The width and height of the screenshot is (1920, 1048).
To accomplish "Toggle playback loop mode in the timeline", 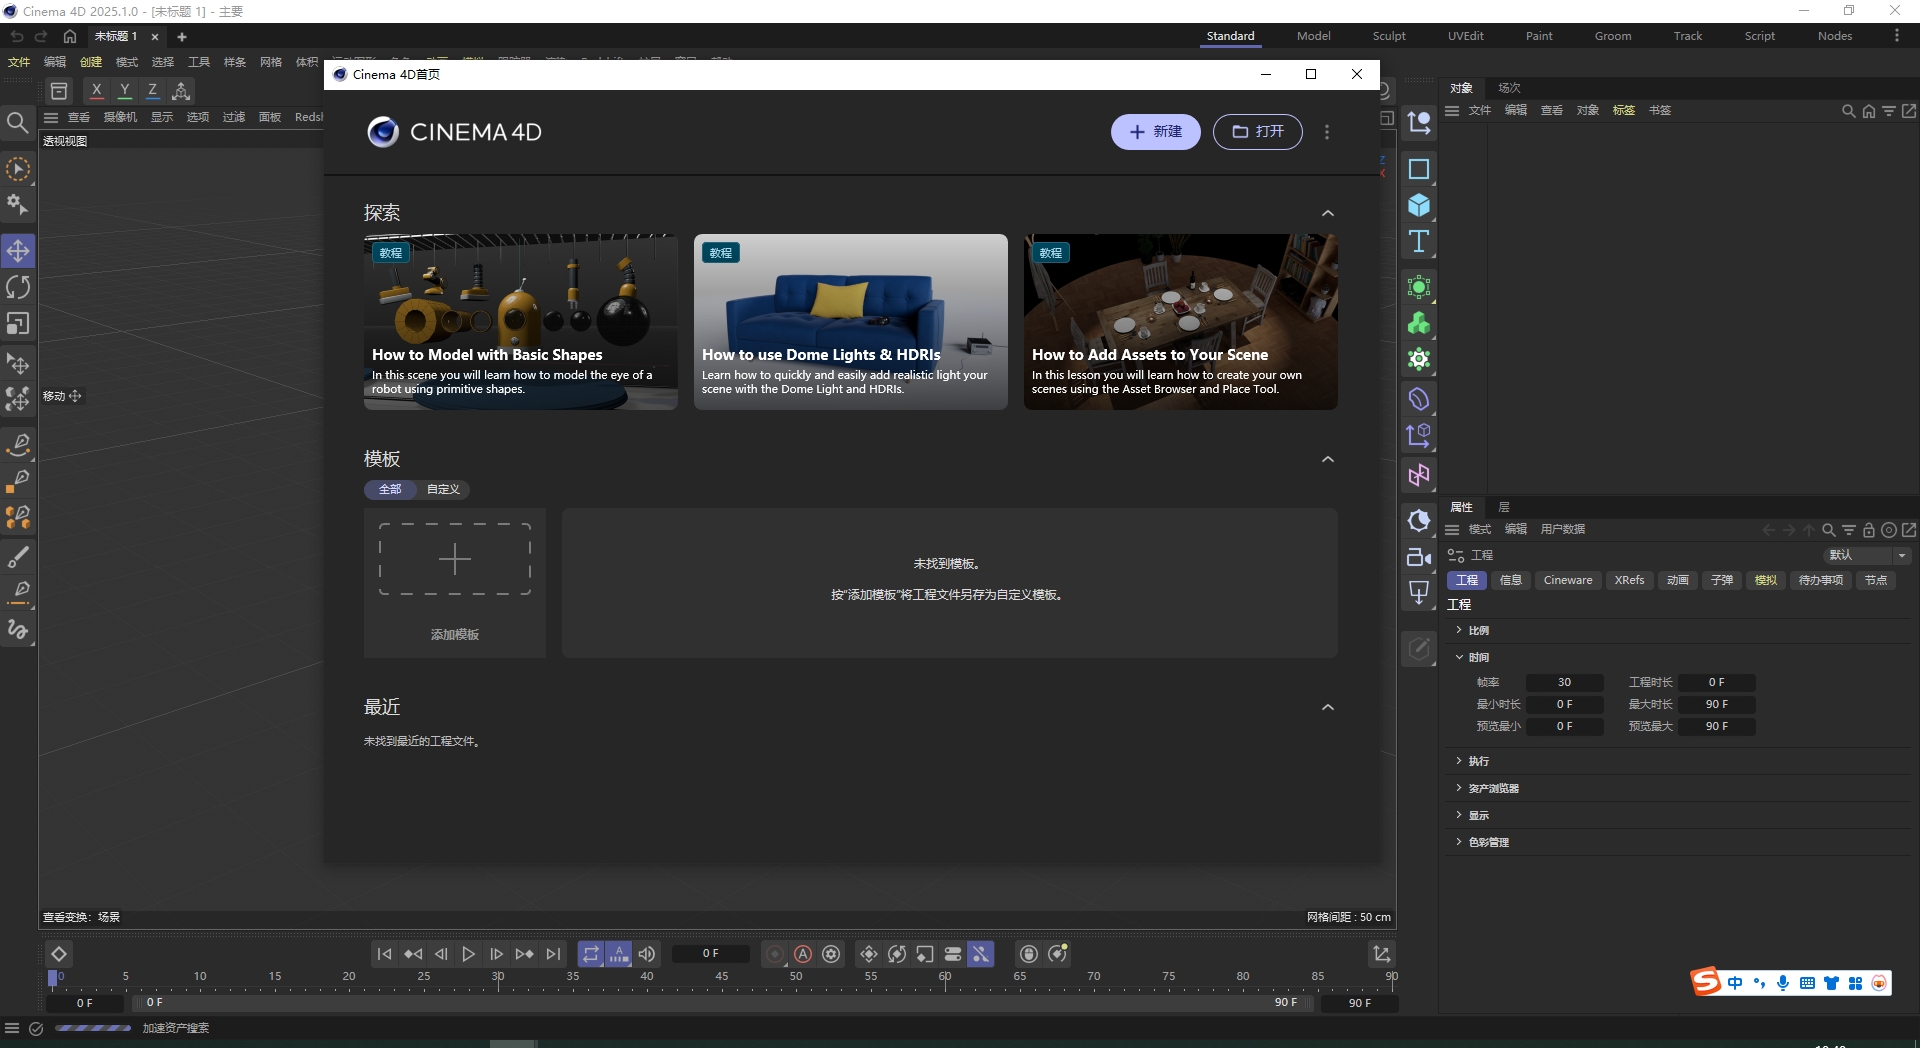I will (591, 954).
